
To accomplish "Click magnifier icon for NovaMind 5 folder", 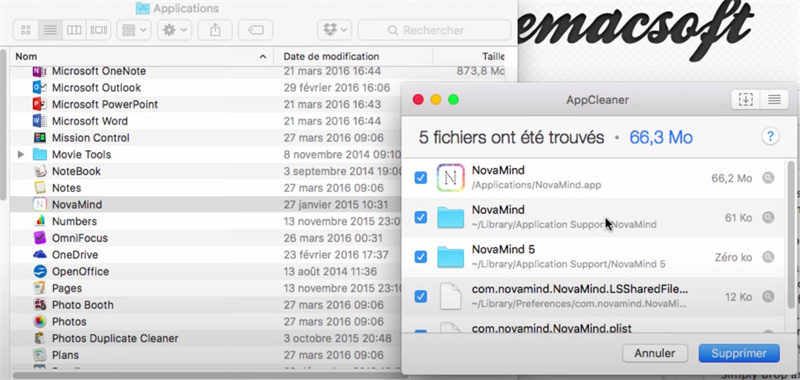I will point(768,257).
